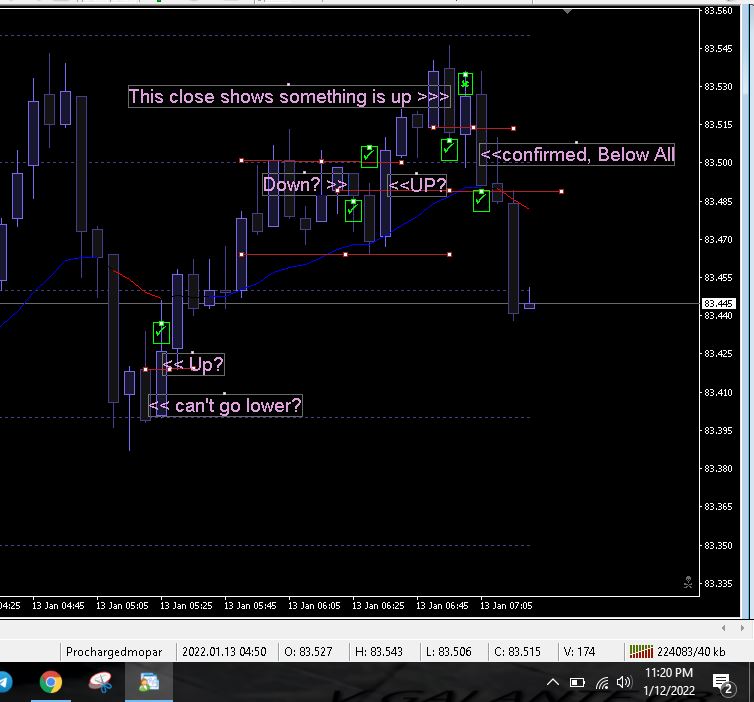Click the 'H: 83.543' high price field
The image size is (754, 702).
click(x=379, y=652)
